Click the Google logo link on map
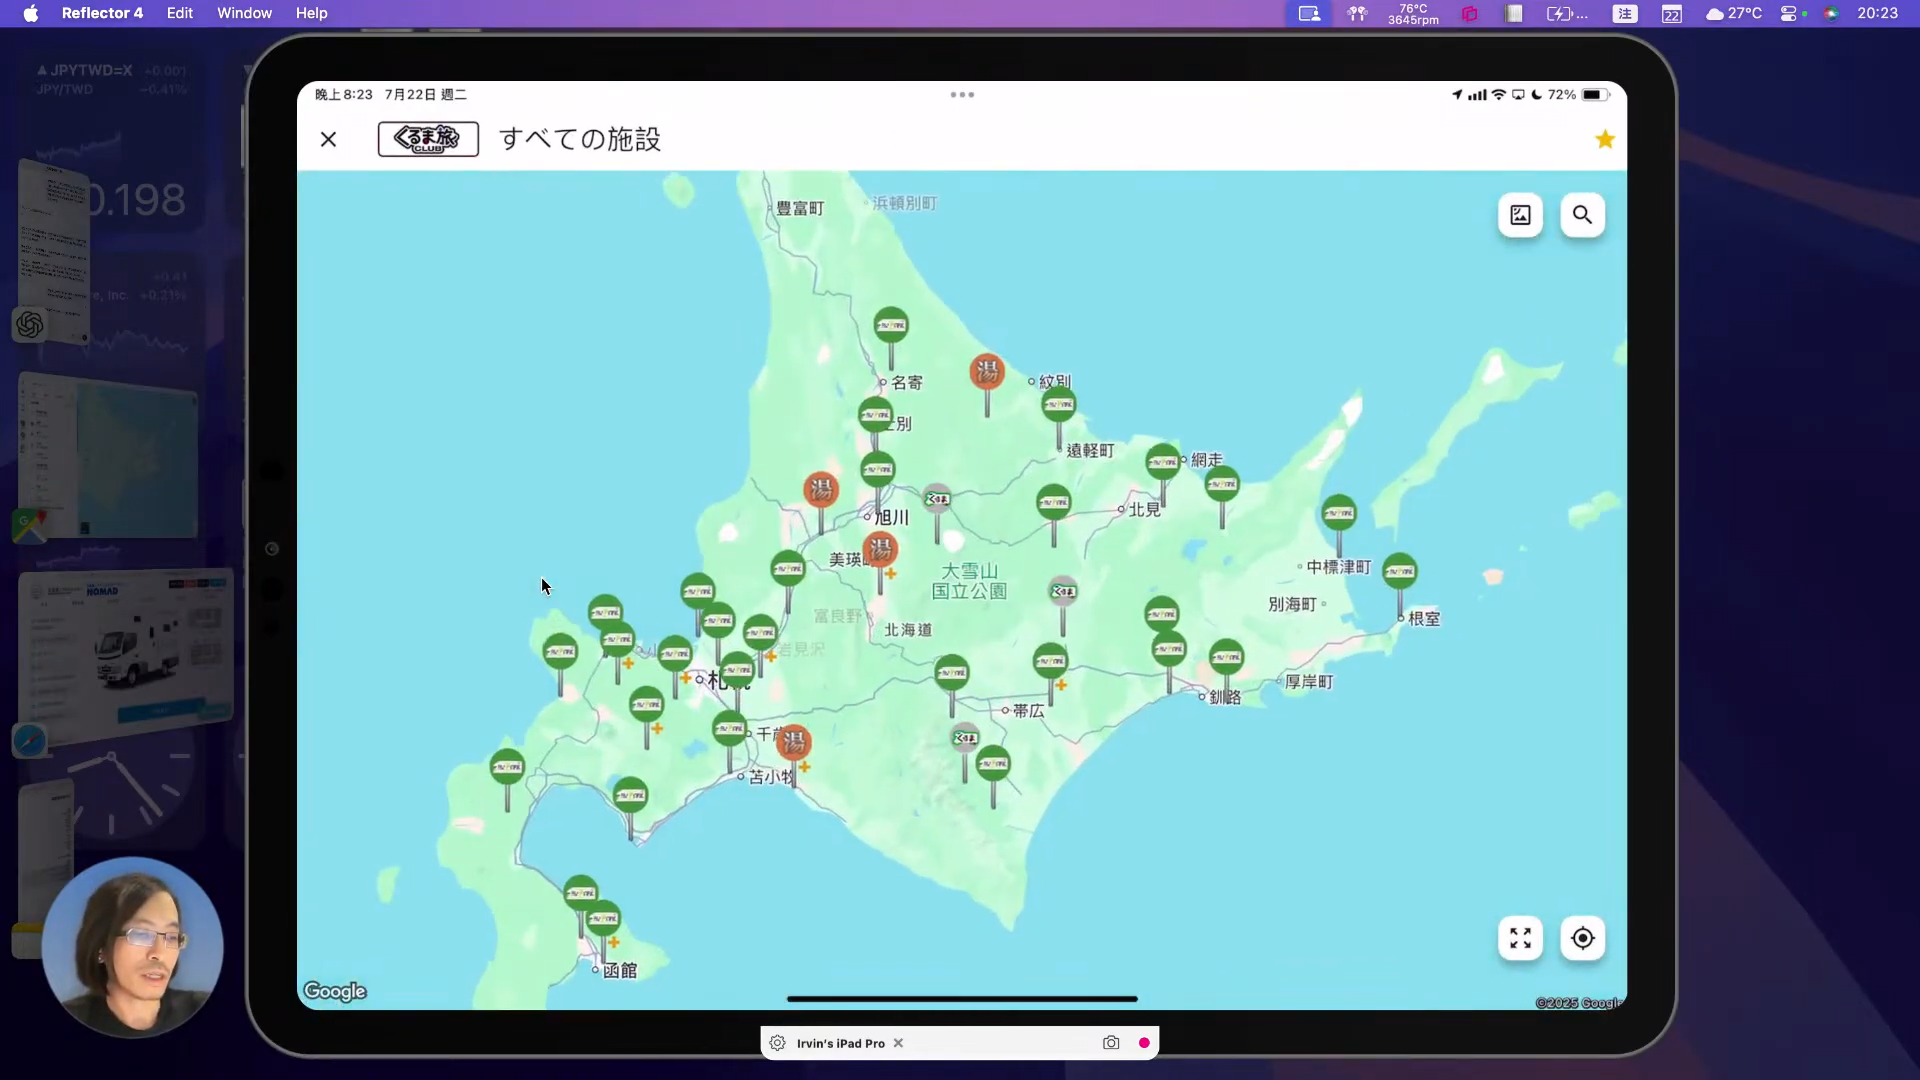 point(335,991)
